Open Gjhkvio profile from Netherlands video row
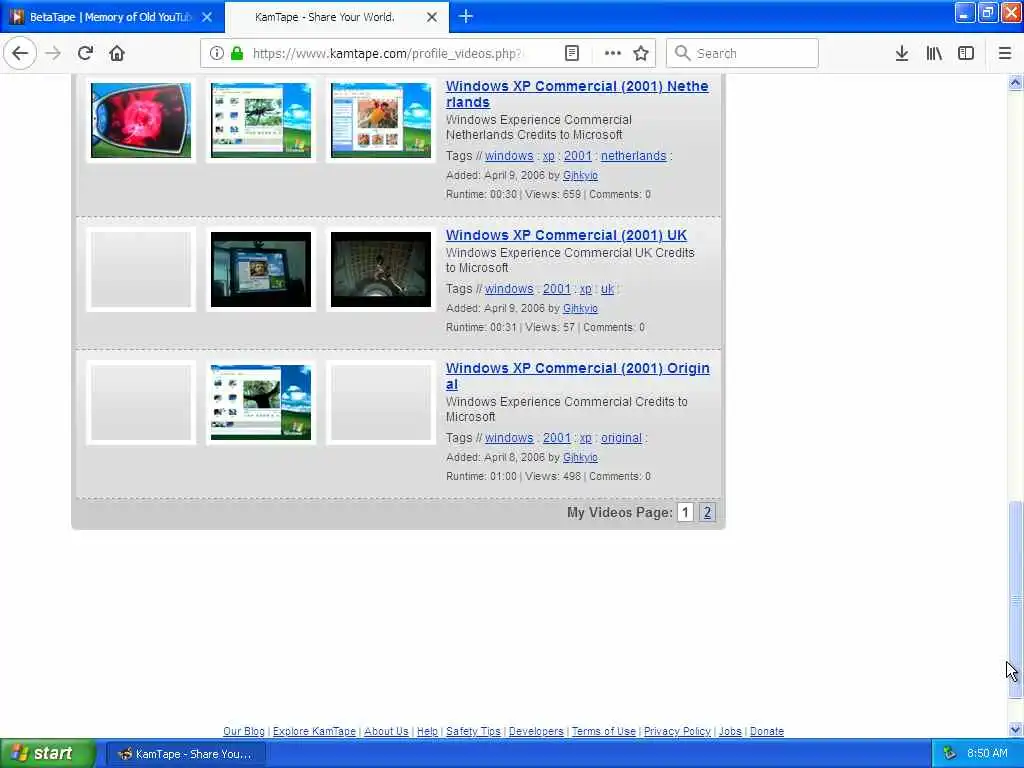Image resolution: width=1024 pixels, height=768 pixels. coord(580,175)
